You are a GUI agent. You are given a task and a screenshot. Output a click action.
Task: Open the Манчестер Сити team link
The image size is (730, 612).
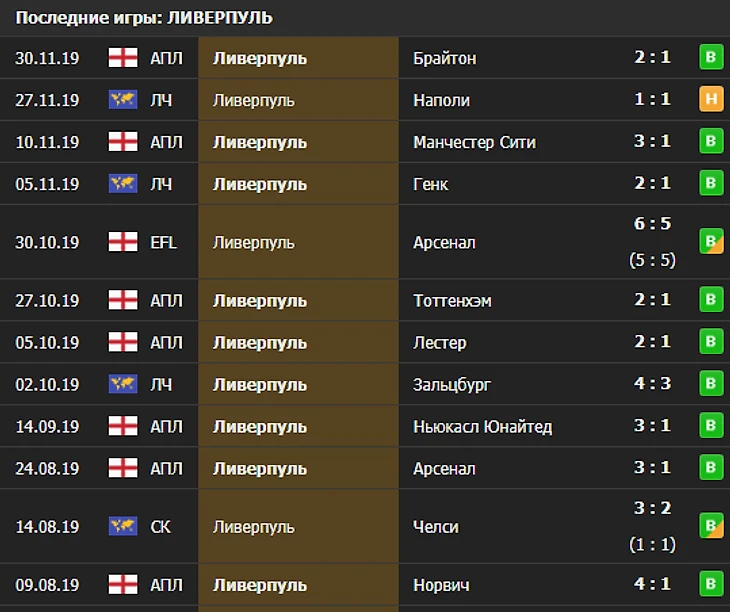click(474, 142)
